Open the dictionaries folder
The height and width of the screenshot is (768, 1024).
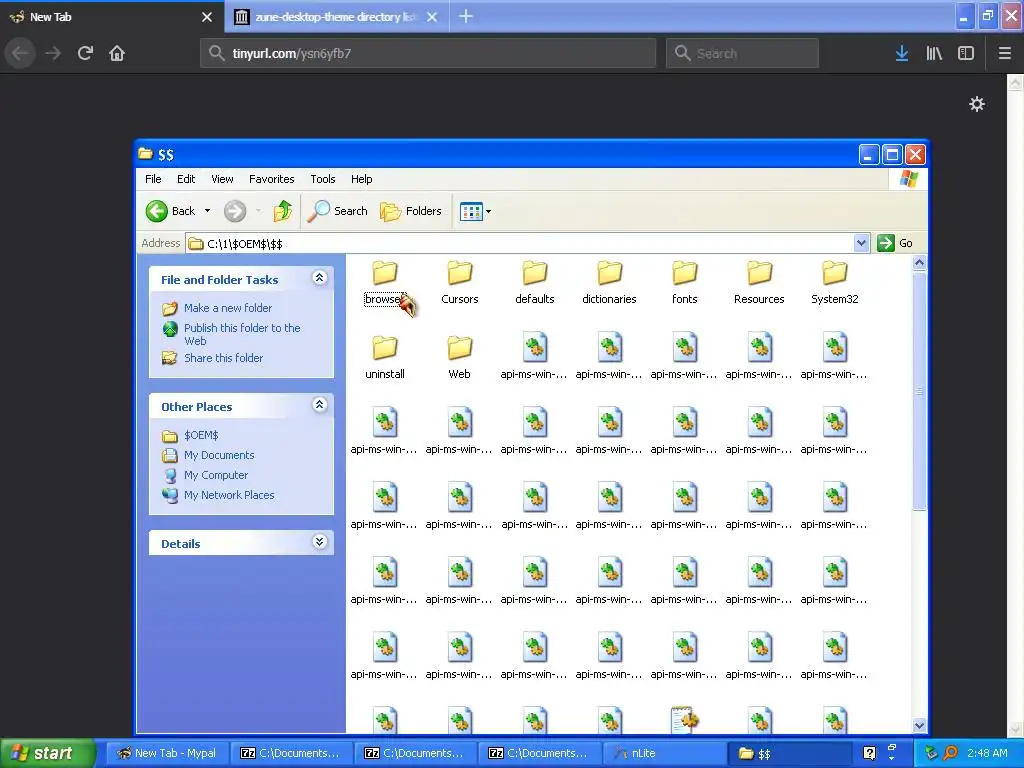[609, 283]
